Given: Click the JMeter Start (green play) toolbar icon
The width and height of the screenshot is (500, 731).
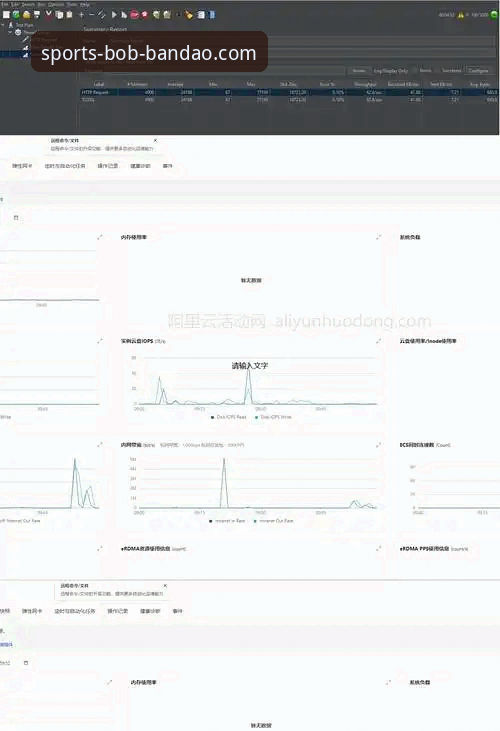Looking at the screenshot, I should (114, 15).
